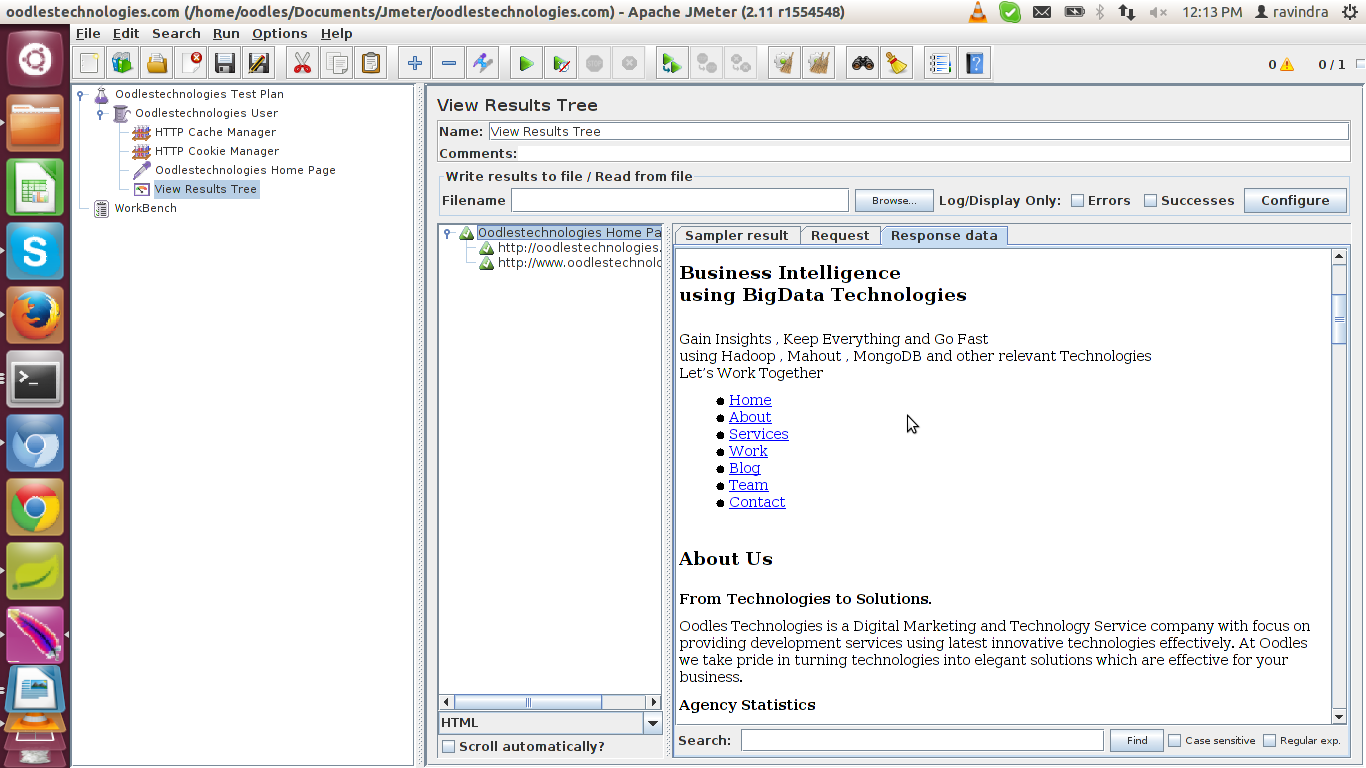
Task: Expand all nodes with plus icon
Action: 414,64
